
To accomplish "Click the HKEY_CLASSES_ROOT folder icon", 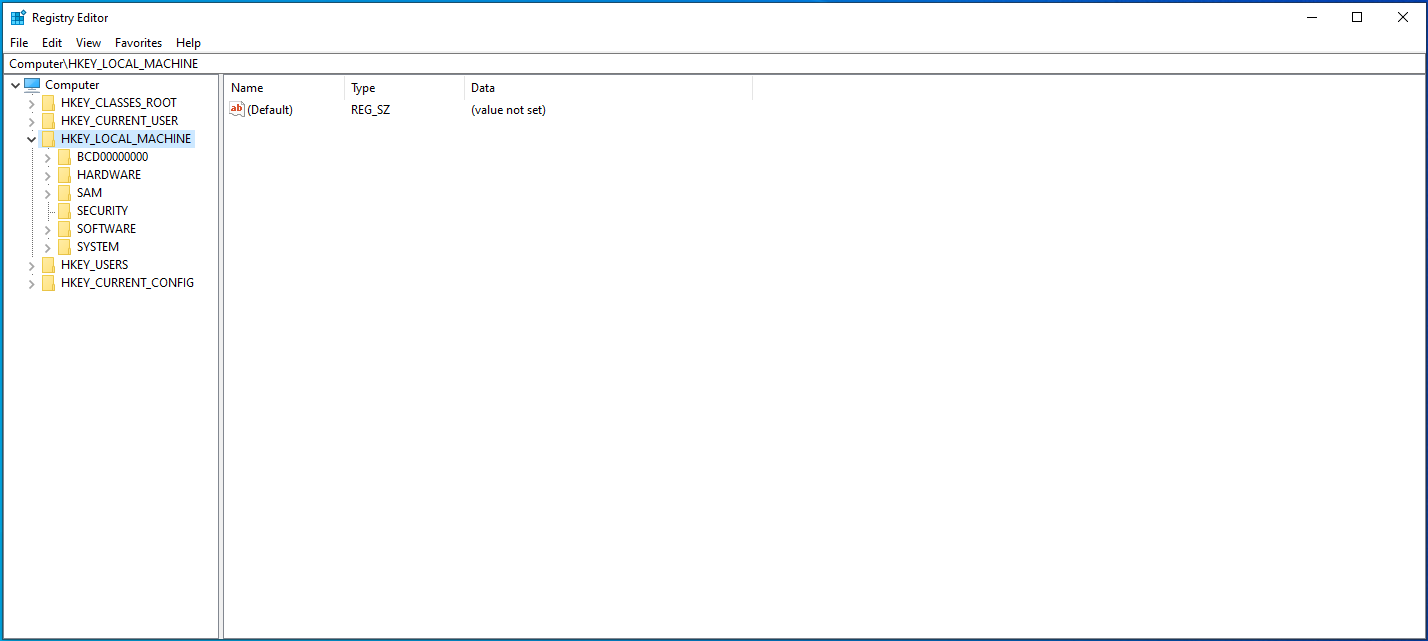I will tap(48, 103).
